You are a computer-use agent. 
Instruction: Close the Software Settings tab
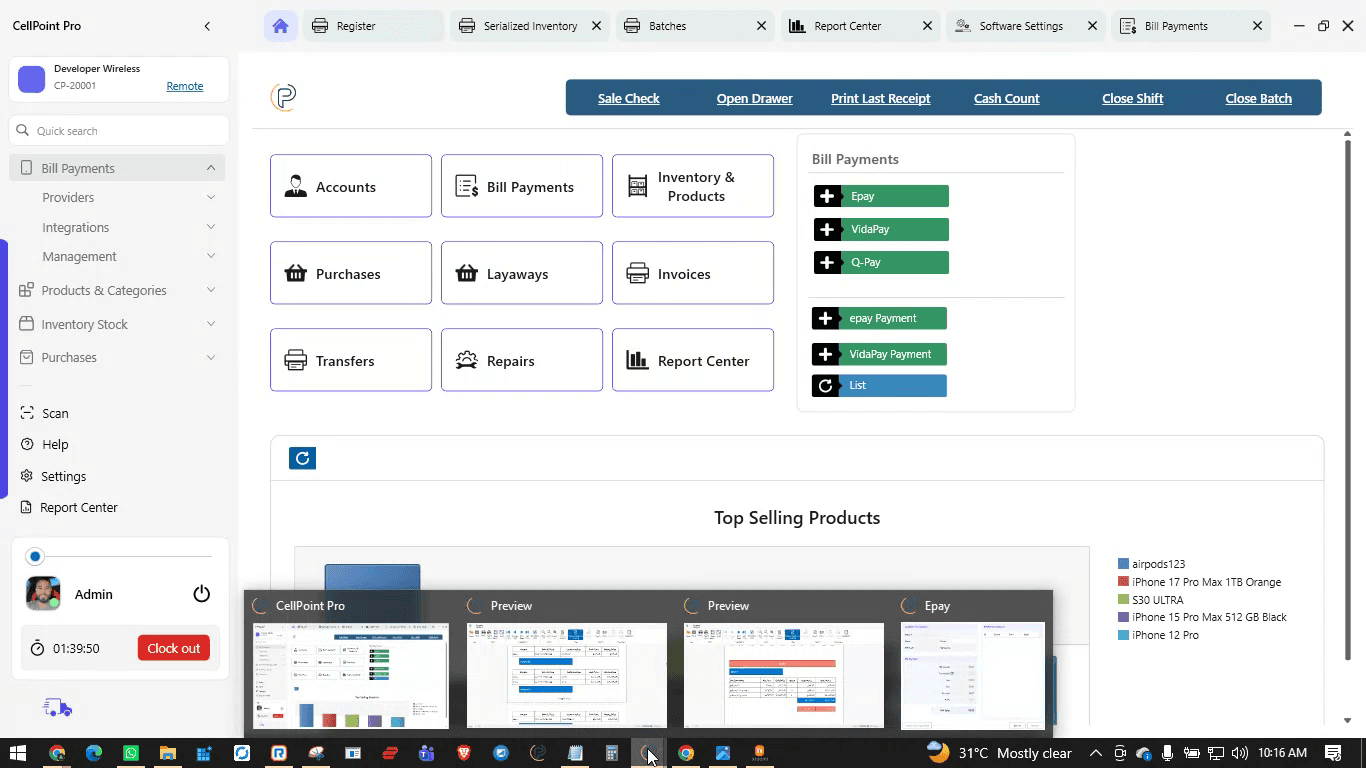[1092, 26]
